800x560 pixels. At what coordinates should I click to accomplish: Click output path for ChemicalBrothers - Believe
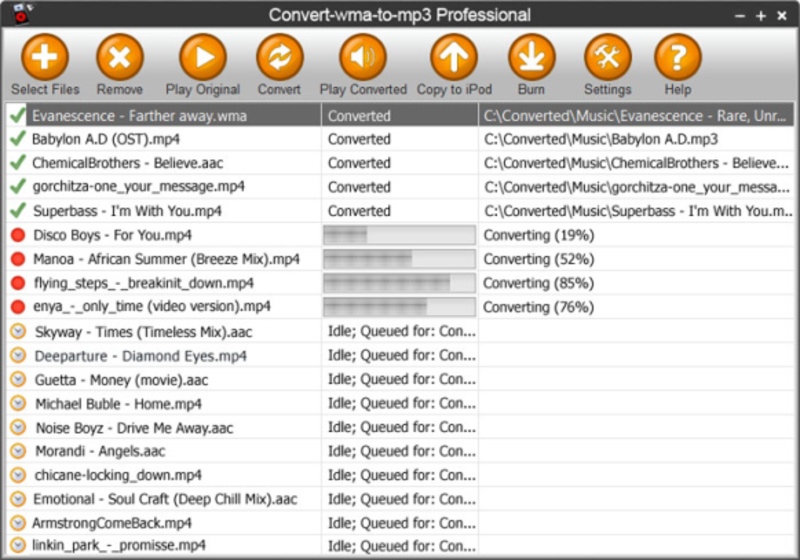click(636, 163)
